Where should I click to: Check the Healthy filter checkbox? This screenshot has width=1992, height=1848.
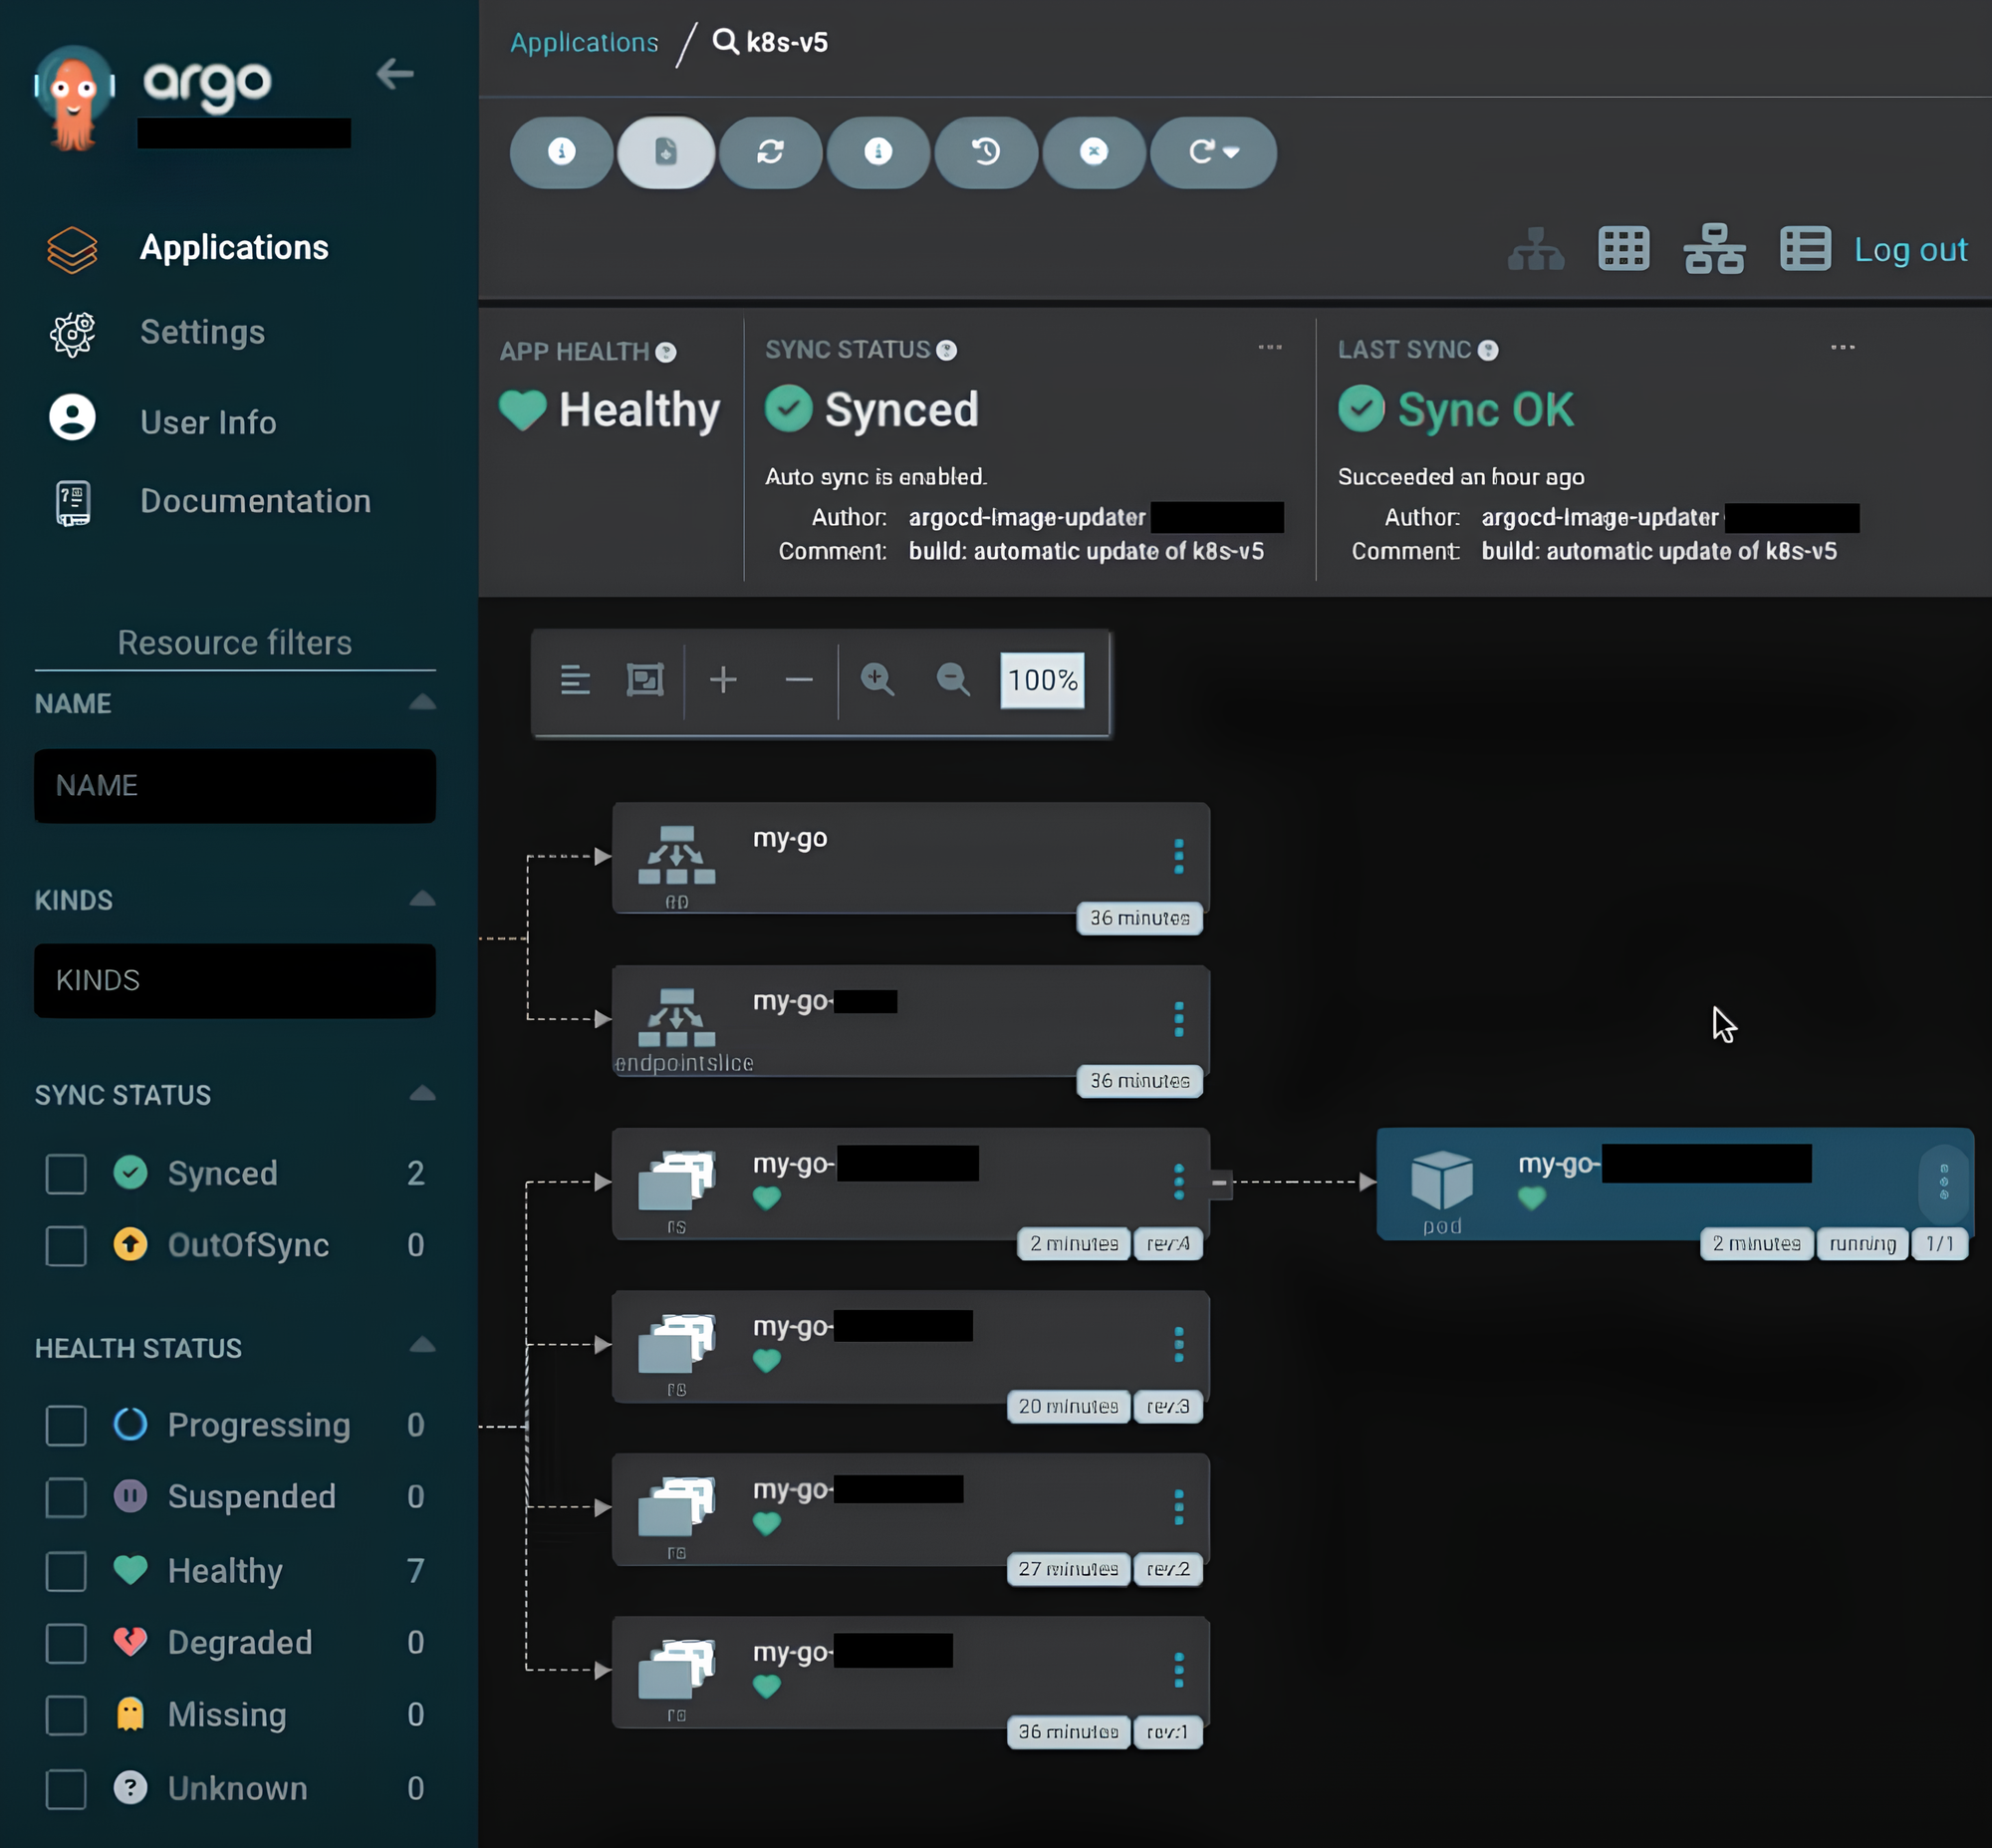[x=66, y=1571]
